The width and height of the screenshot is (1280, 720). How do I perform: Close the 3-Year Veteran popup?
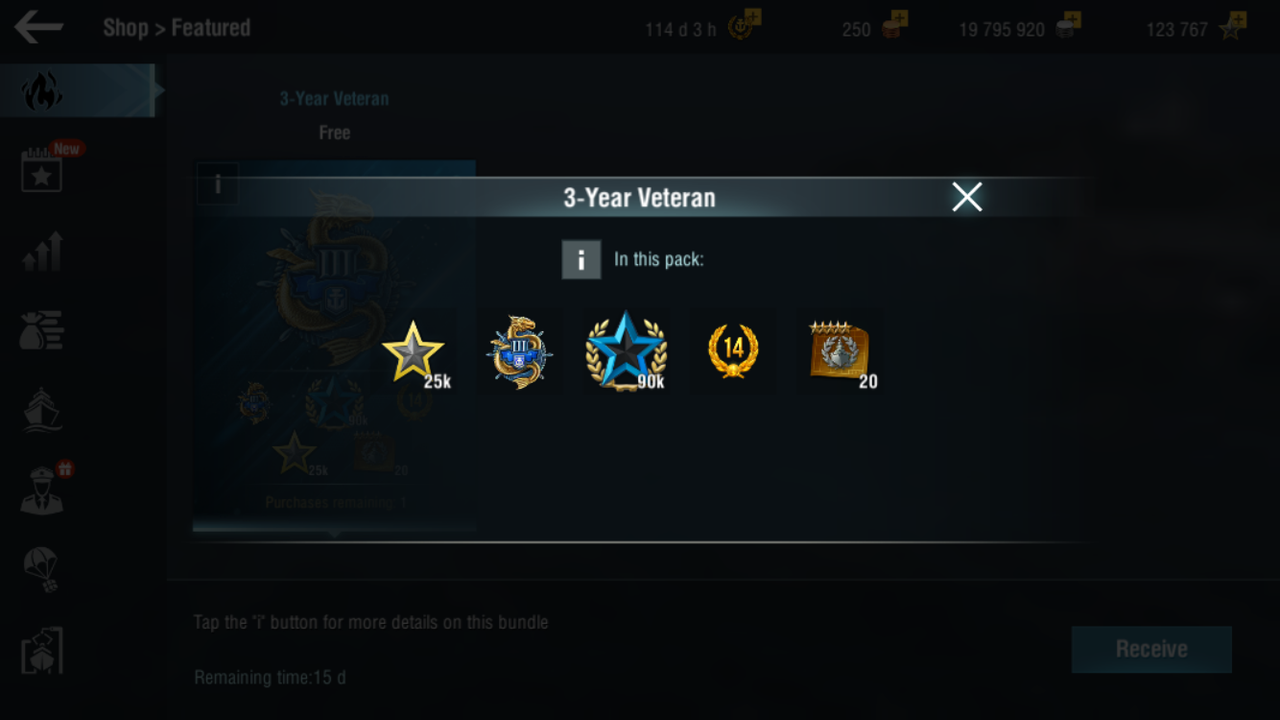[967, 197]
